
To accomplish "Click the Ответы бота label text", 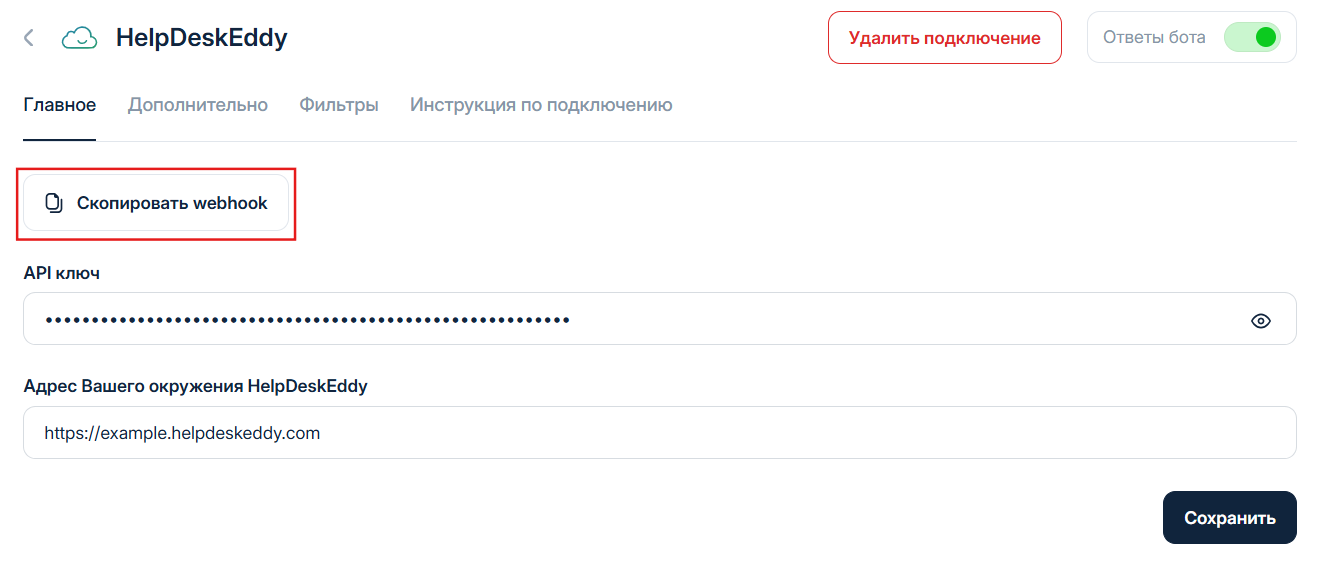I will tap(1154, 38).
